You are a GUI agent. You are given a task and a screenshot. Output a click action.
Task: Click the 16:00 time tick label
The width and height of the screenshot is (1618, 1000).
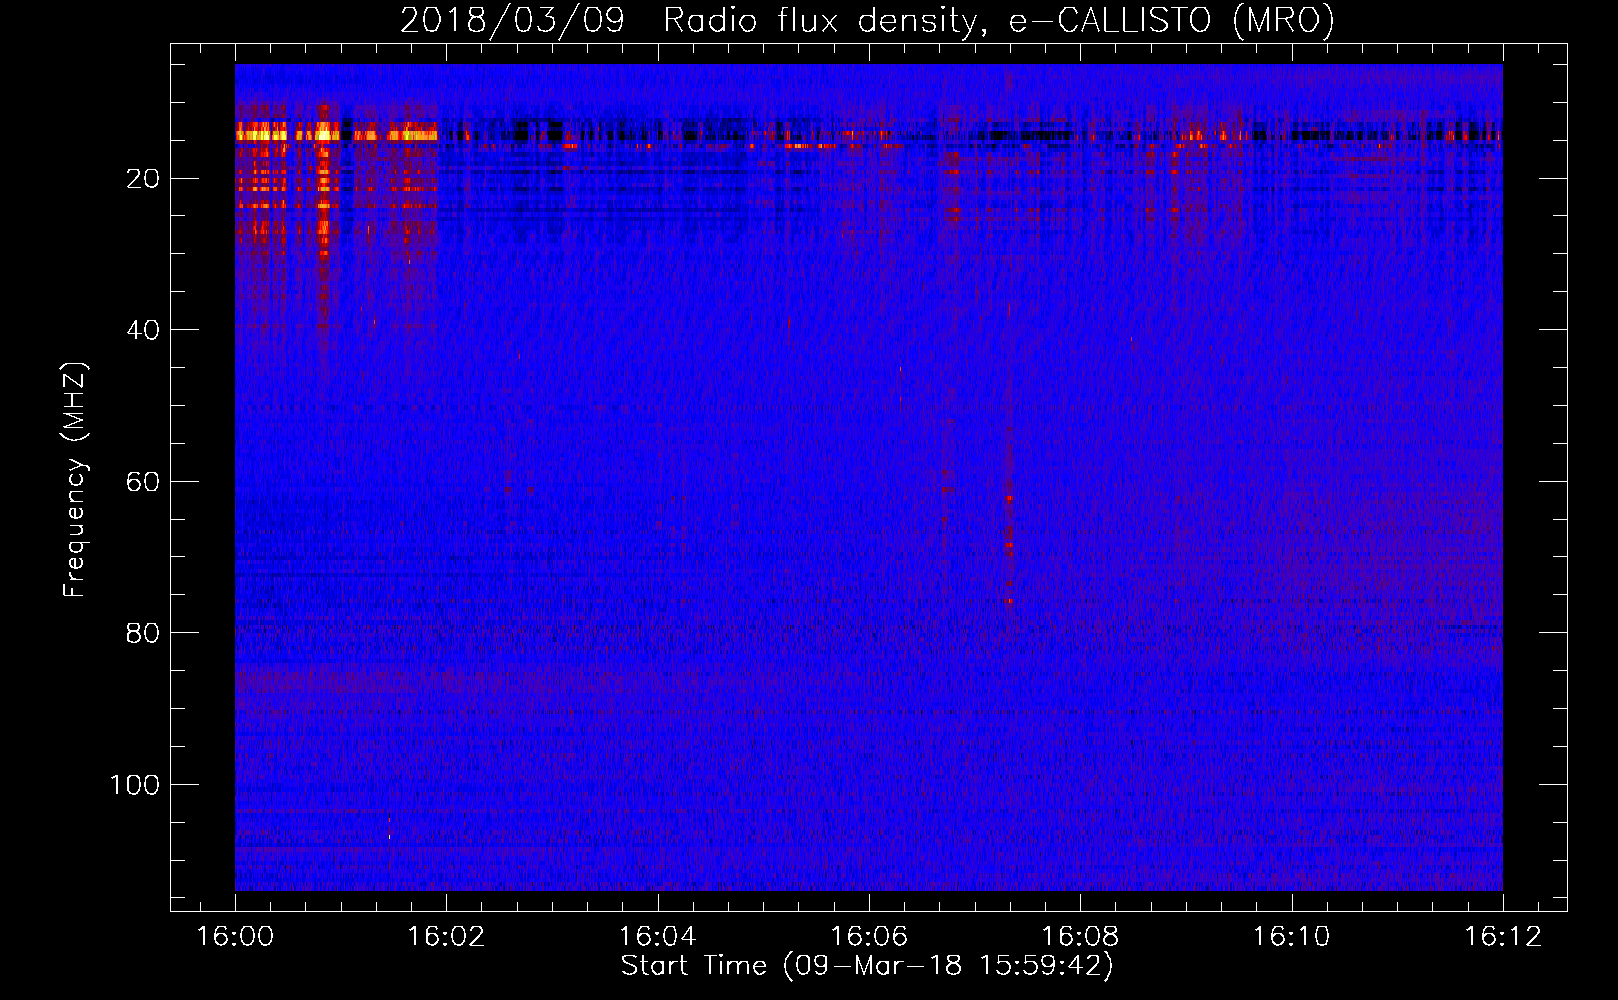point(236,937)
